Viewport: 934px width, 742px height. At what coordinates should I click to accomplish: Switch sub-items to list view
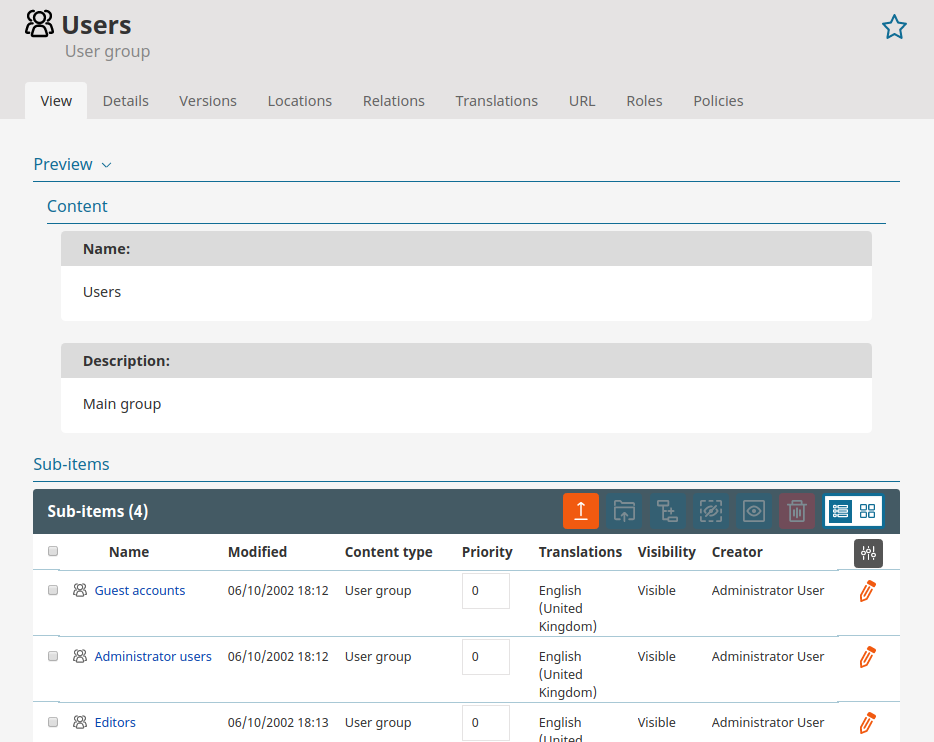(840, 511)
